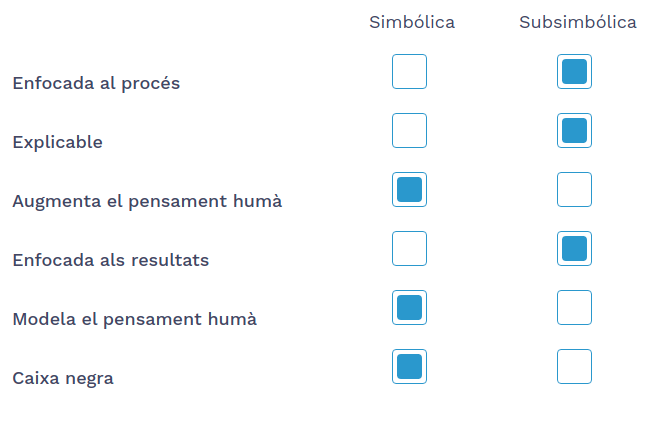Uncheck Simbólica for Augmenta el pensament humà
This screenshot has width=652, height=433.
tap(409, 190)
